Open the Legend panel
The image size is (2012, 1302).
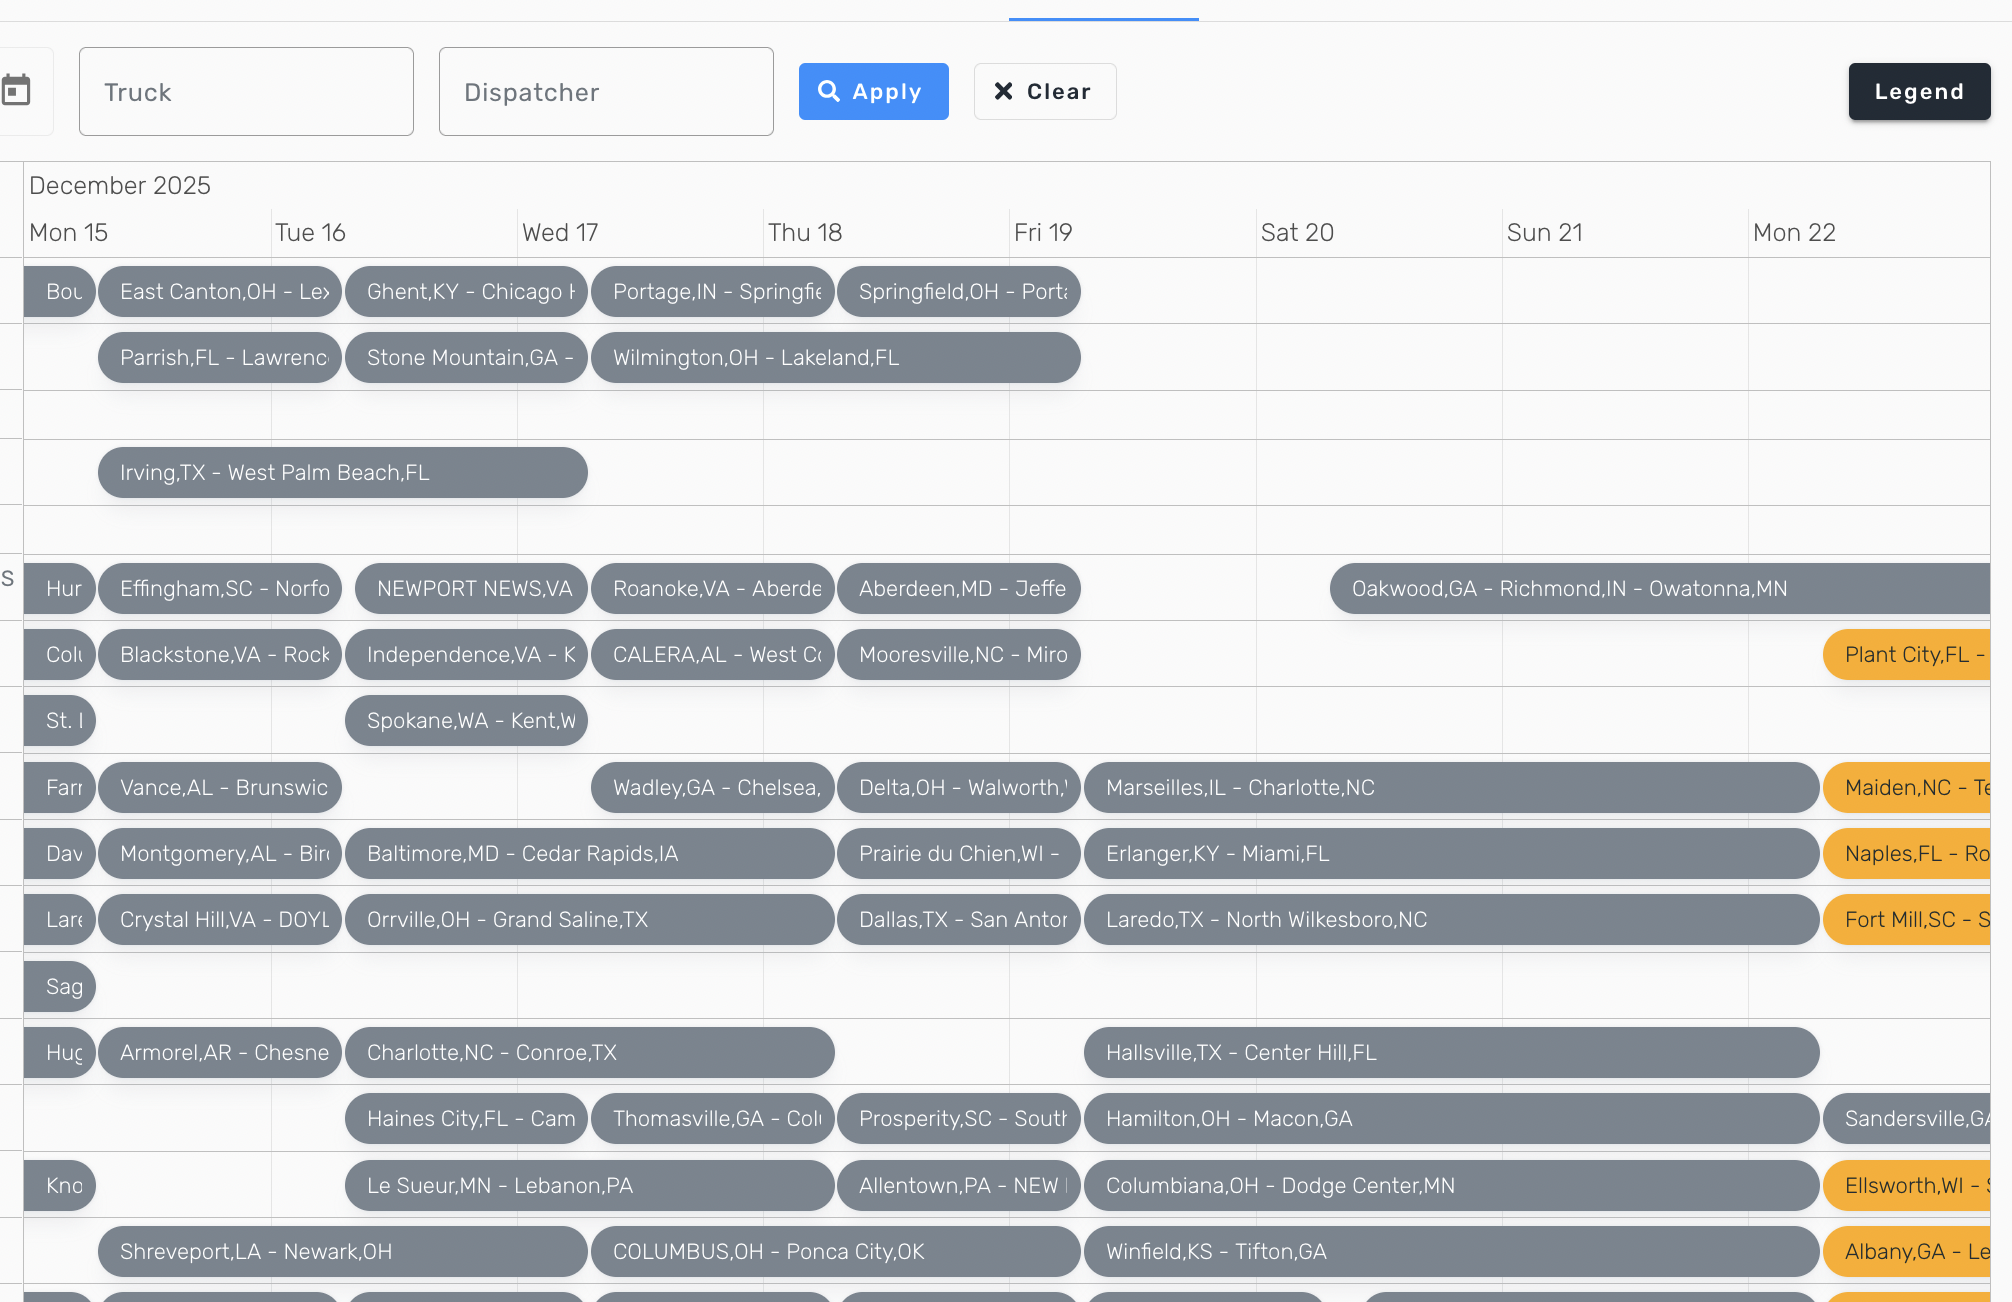1918,91
